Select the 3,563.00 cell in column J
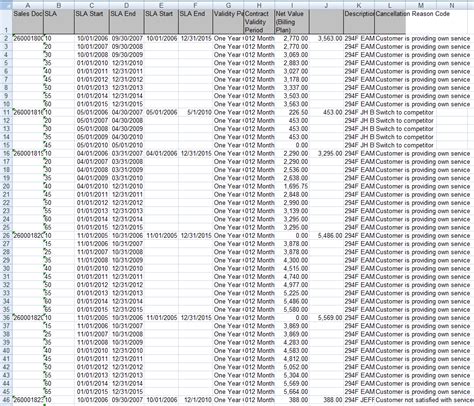This screenshot has width=474, height=406. point(326,38)
